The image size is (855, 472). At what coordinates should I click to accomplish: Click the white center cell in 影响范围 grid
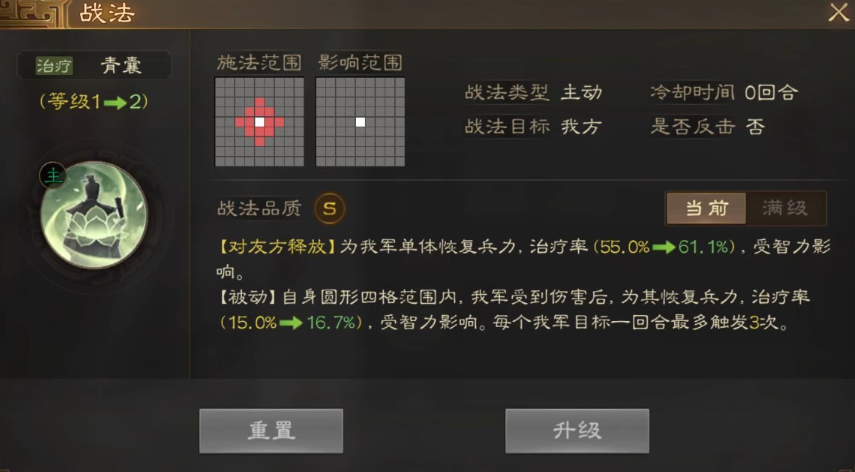pos(360,122)
